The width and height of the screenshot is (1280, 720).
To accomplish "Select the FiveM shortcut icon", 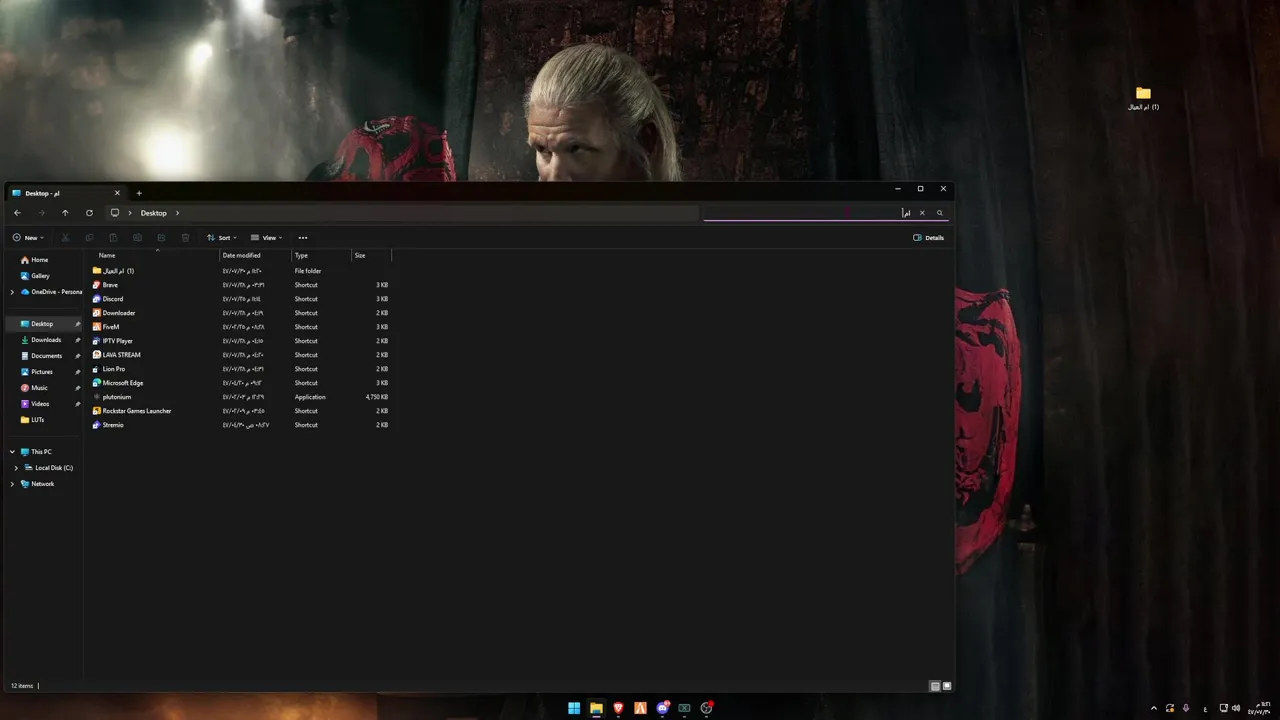I will (97, 327).
